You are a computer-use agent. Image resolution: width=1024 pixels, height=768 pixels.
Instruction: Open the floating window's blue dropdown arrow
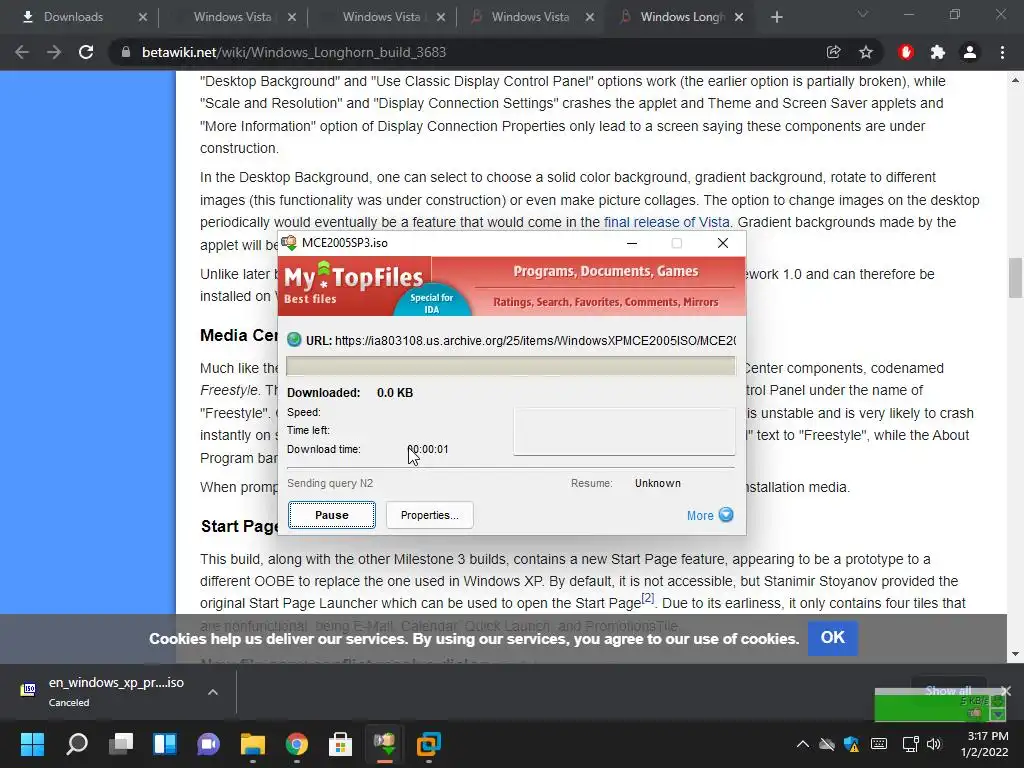[x=998, y=714]
